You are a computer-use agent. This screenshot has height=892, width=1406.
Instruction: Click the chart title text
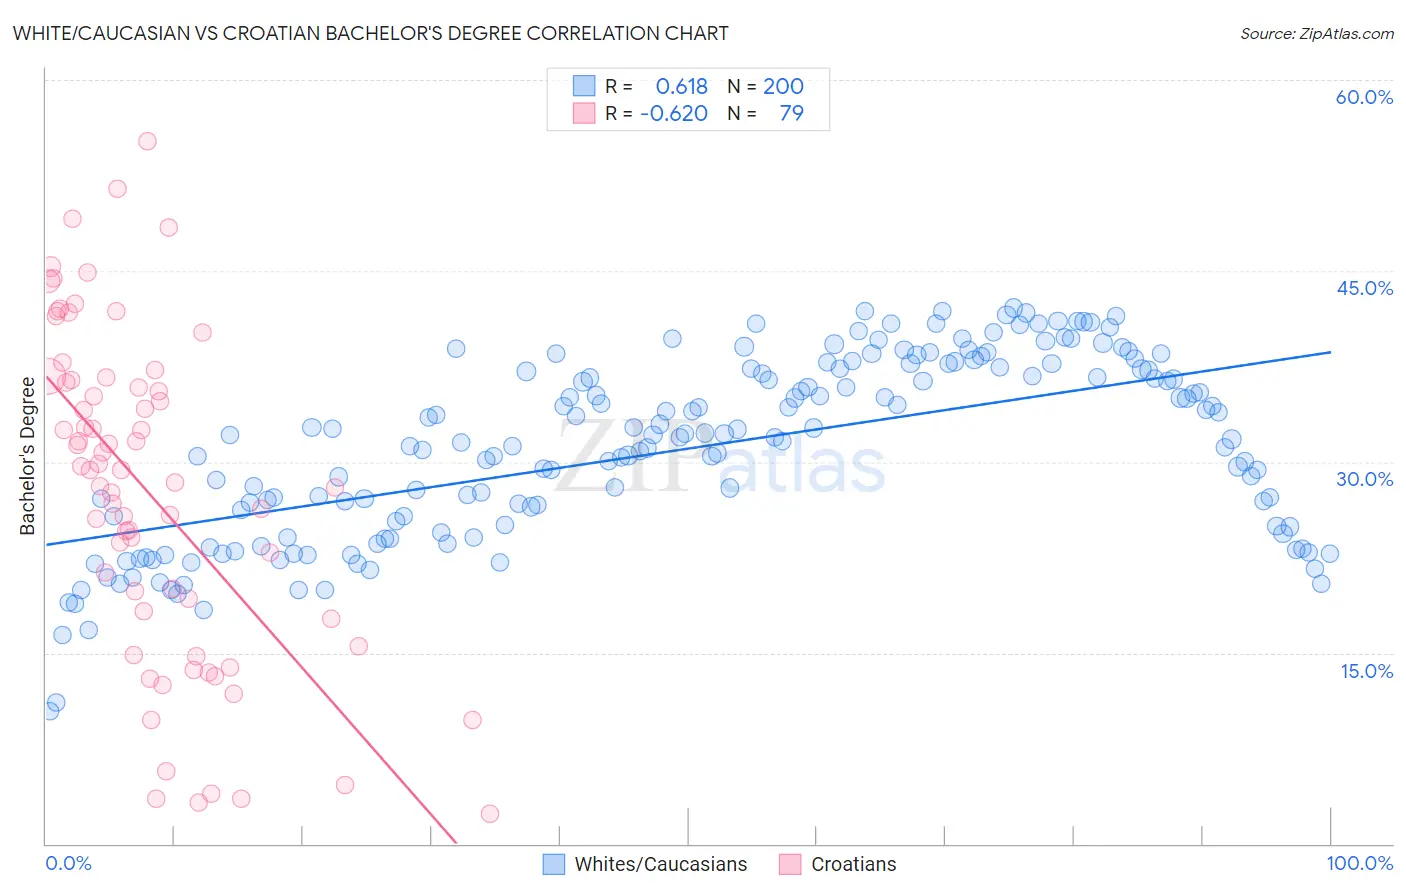coord(370,33)
